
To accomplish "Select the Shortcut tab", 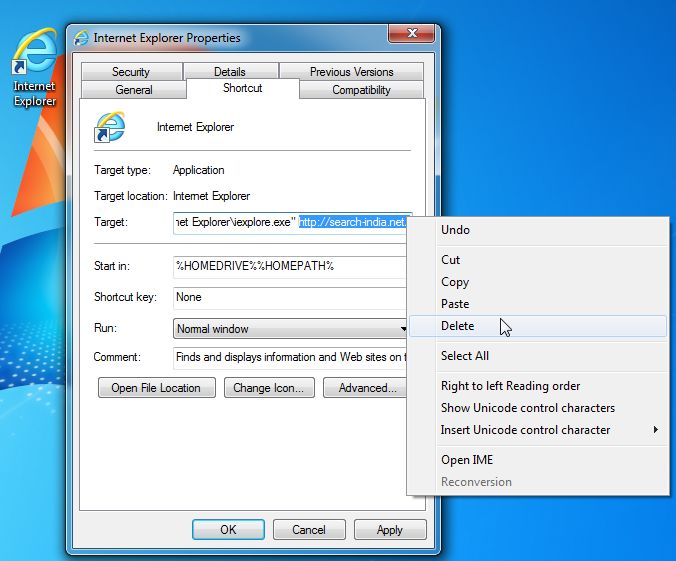I will point(242,88).
